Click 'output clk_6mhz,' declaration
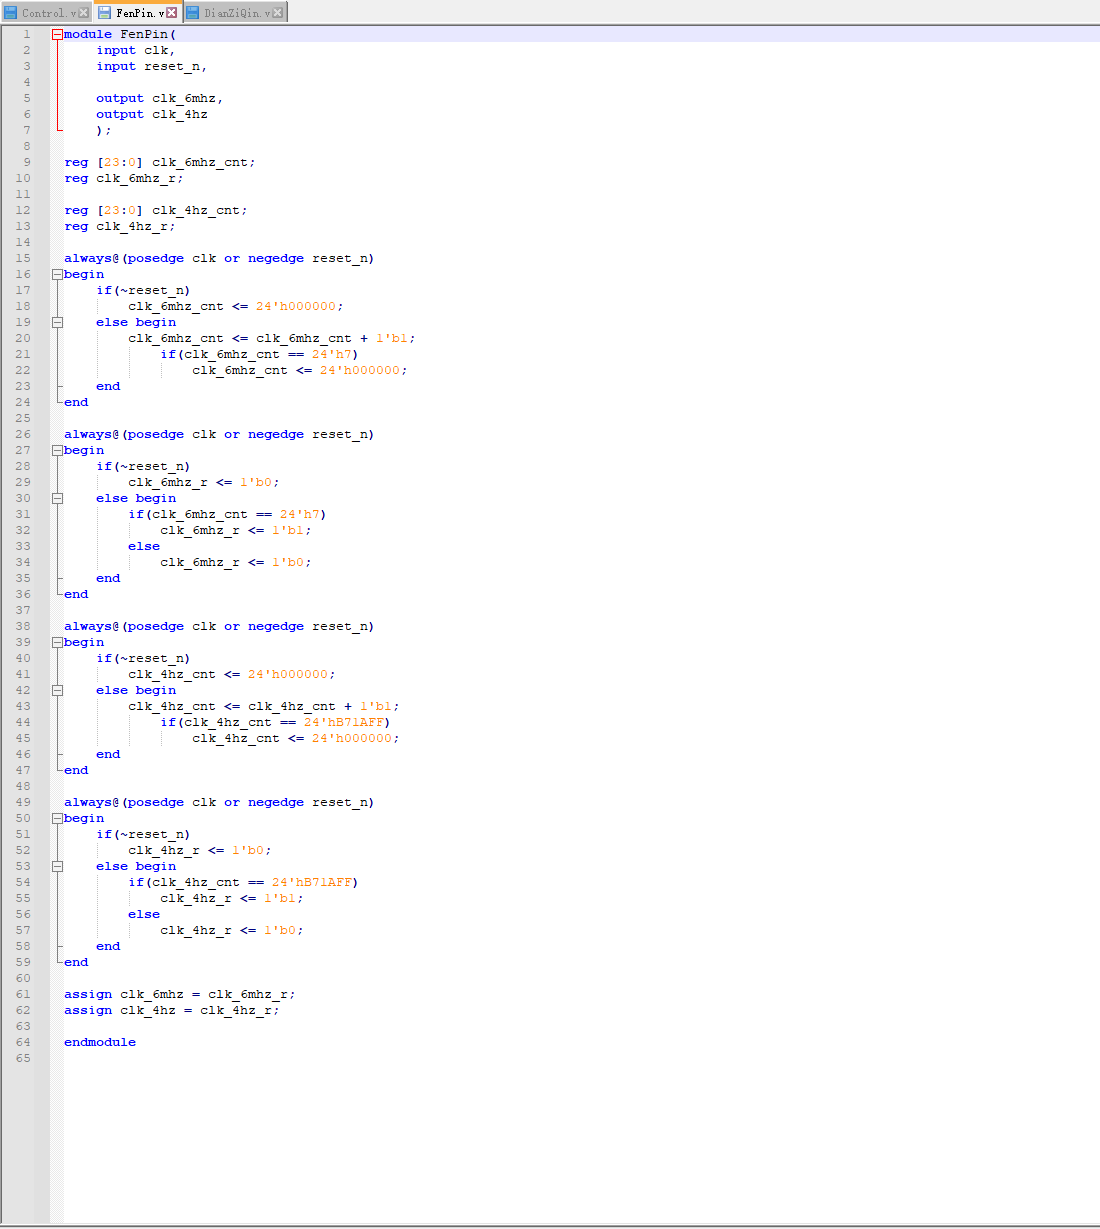Image resolution: width=1100 pixels, height=1229 pixels. (160, 98)
